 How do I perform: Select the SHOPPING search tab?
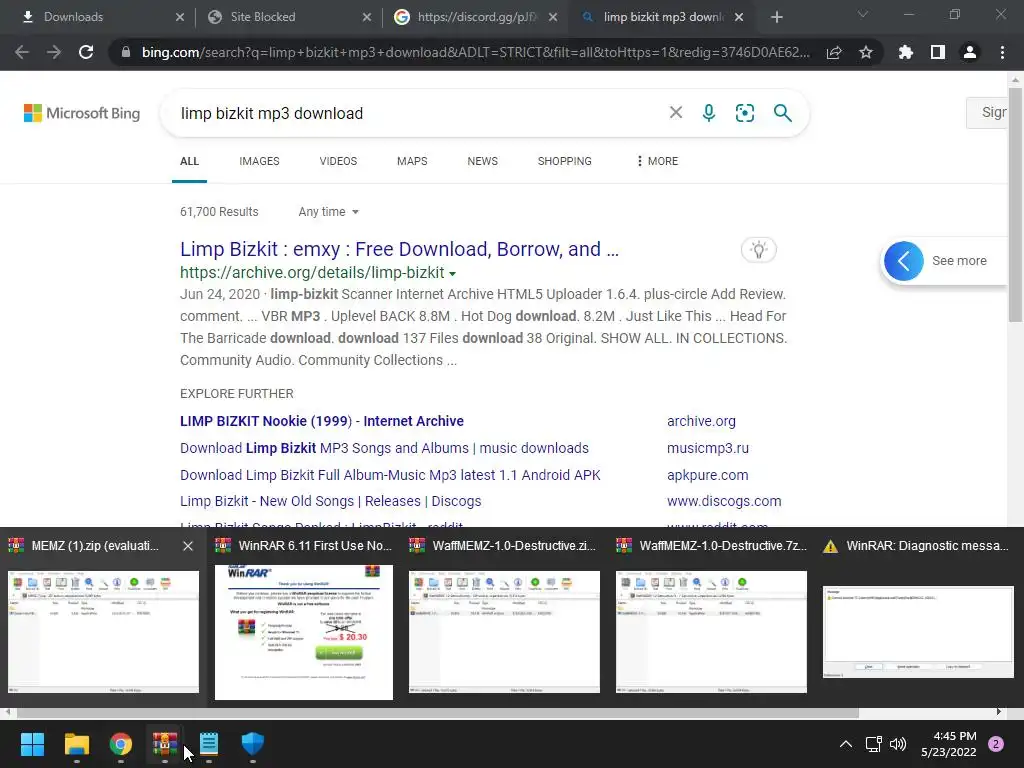565,161
